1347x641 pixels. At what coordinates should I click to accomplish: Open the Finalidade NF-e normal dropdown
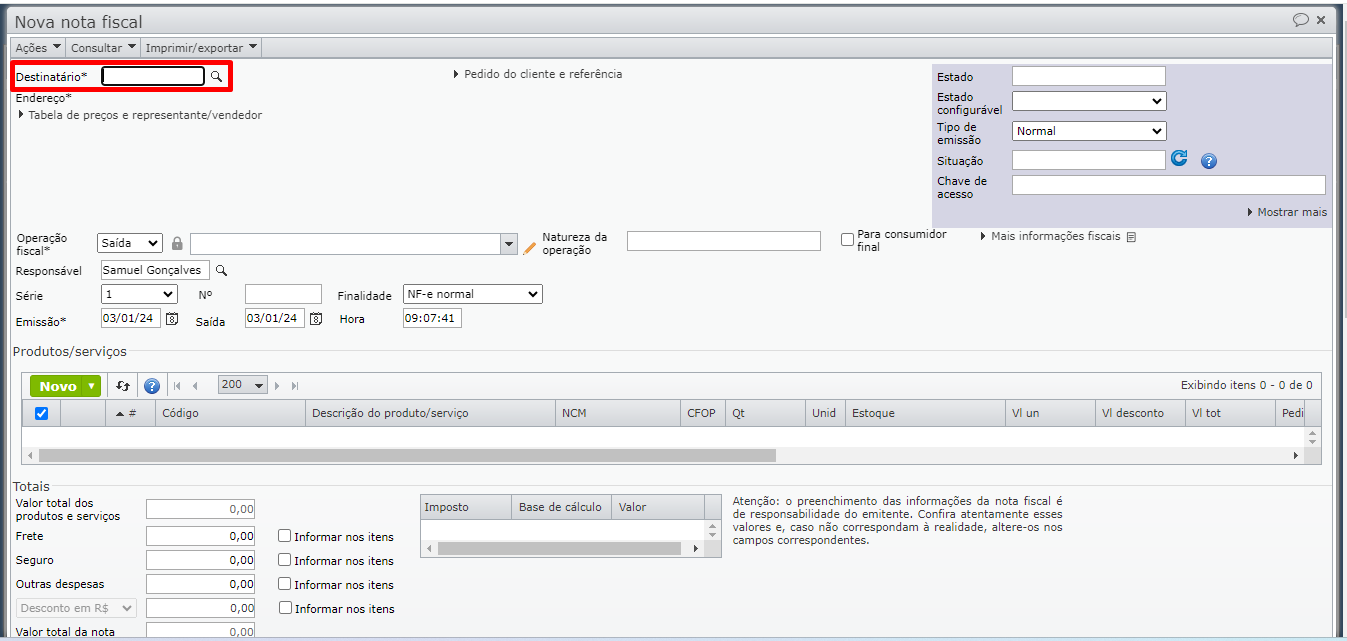pos(472,294)
